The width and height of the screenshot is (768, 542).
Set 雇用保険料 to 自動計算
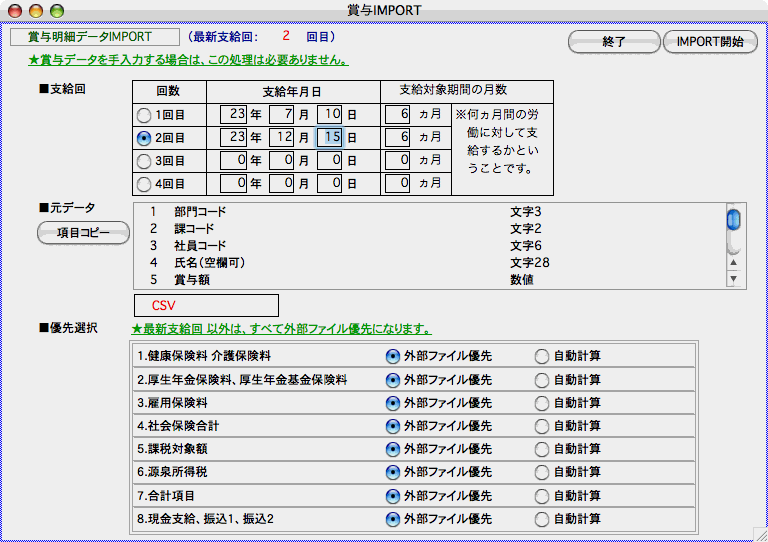[542, 403]
